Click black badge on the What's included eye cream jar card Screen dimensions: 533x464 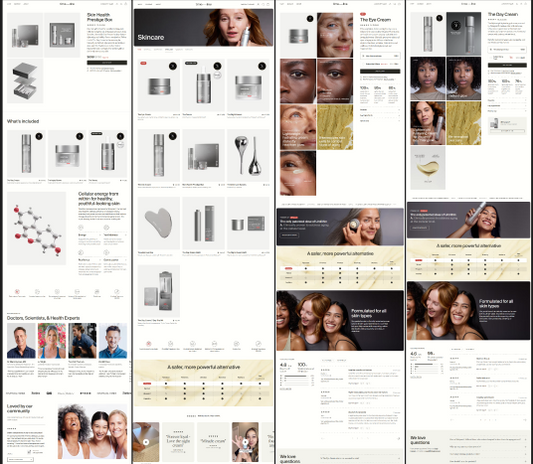tap(80, 136)
